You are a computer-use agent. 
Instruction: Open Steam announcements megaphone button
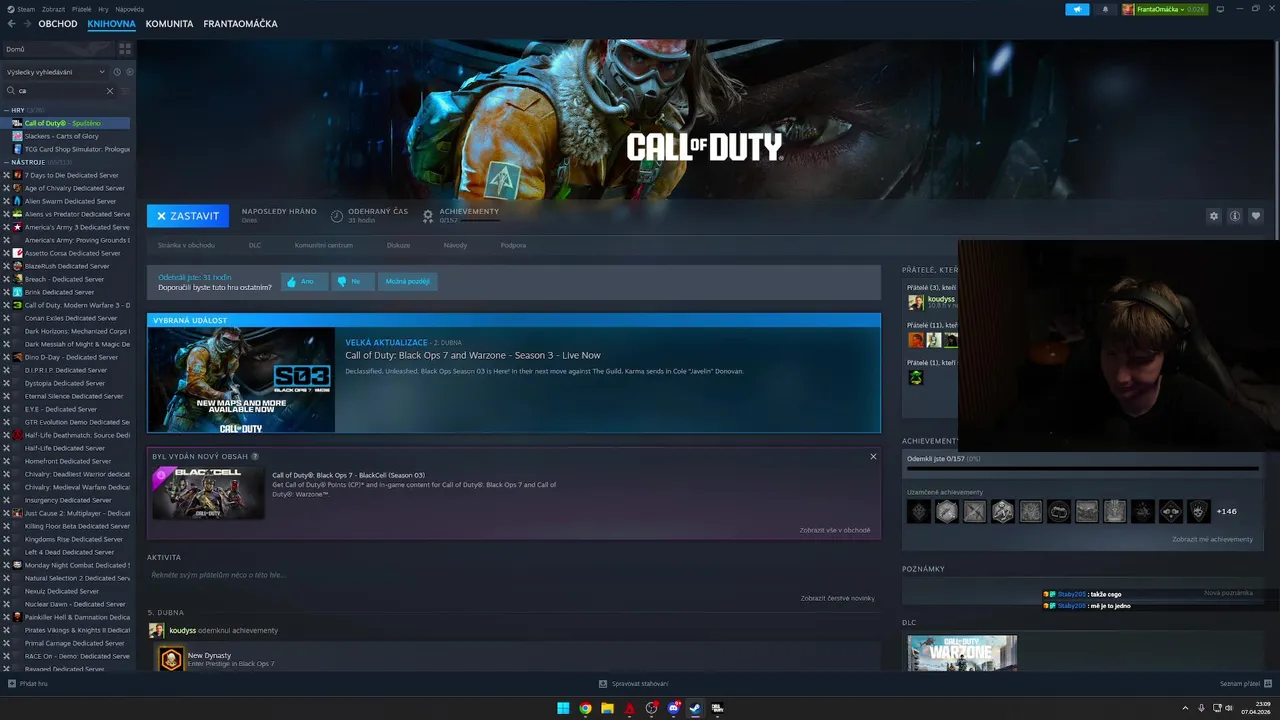coord(1077,9)
